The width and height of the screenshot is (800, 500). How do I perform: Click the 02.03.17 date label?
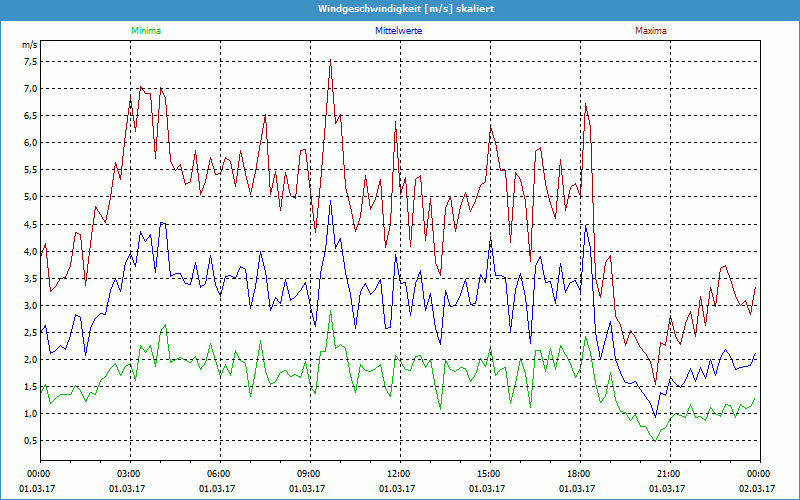click(757, 488)
